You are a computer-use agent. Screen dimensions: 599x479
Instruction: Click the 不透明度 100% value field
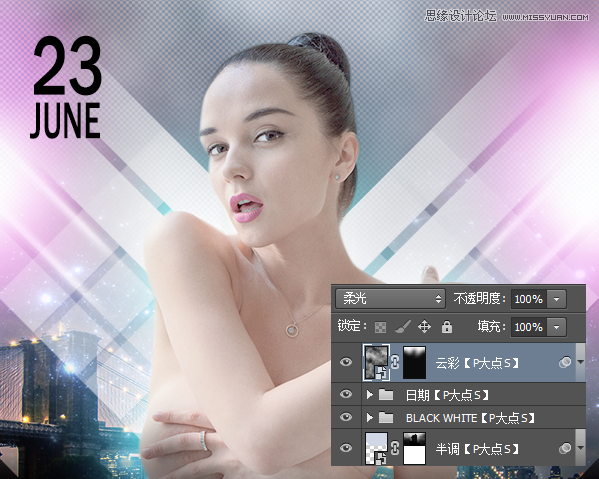point(529,299)
